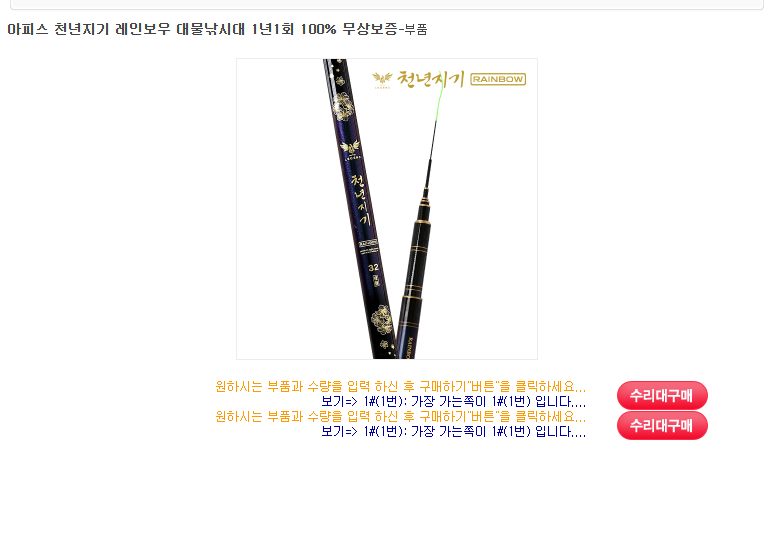Open the fishing rod product image

(x=387, y=209)
